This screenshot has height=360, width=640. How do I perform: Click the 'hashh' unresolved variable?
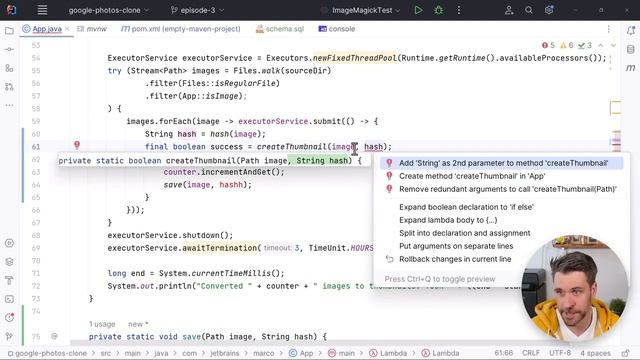[231, 185]
